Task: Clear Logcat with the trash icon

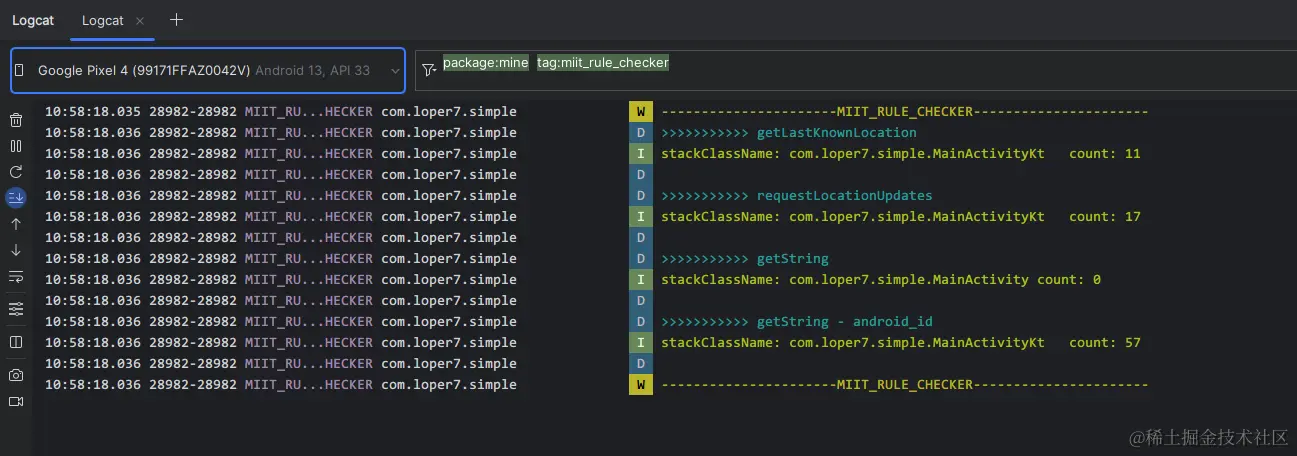Action: 16,120
